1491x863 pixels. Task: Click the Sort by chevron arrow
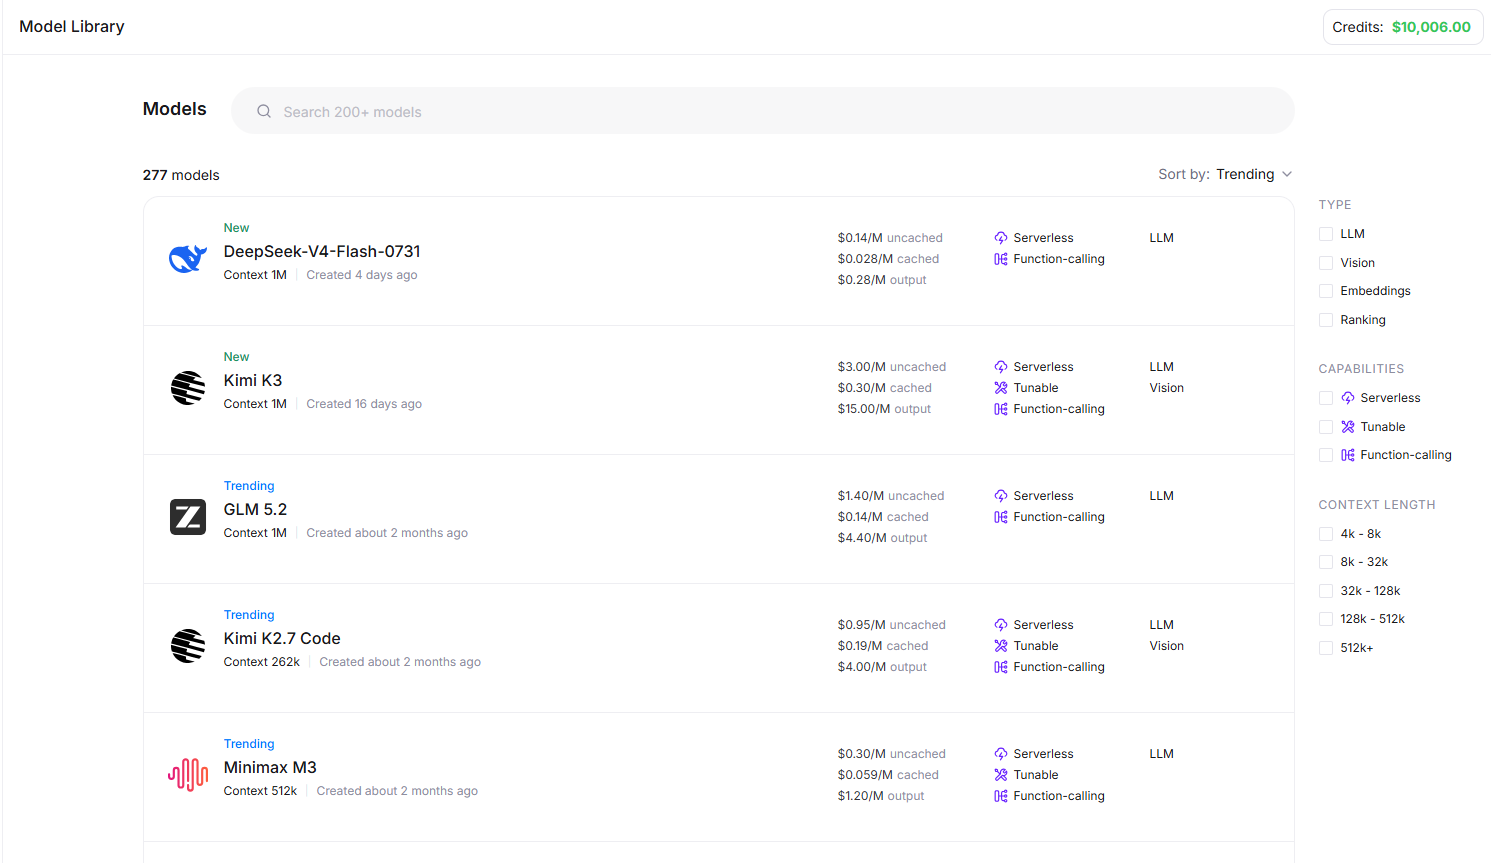point(1287,174)
